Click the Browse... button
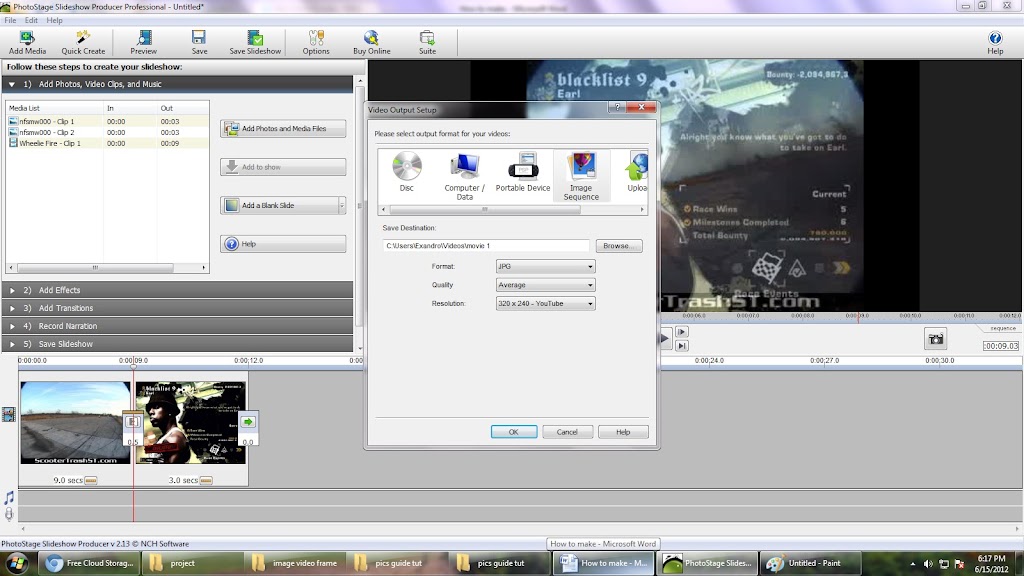1024x576 pixels. tap(618, 246)
